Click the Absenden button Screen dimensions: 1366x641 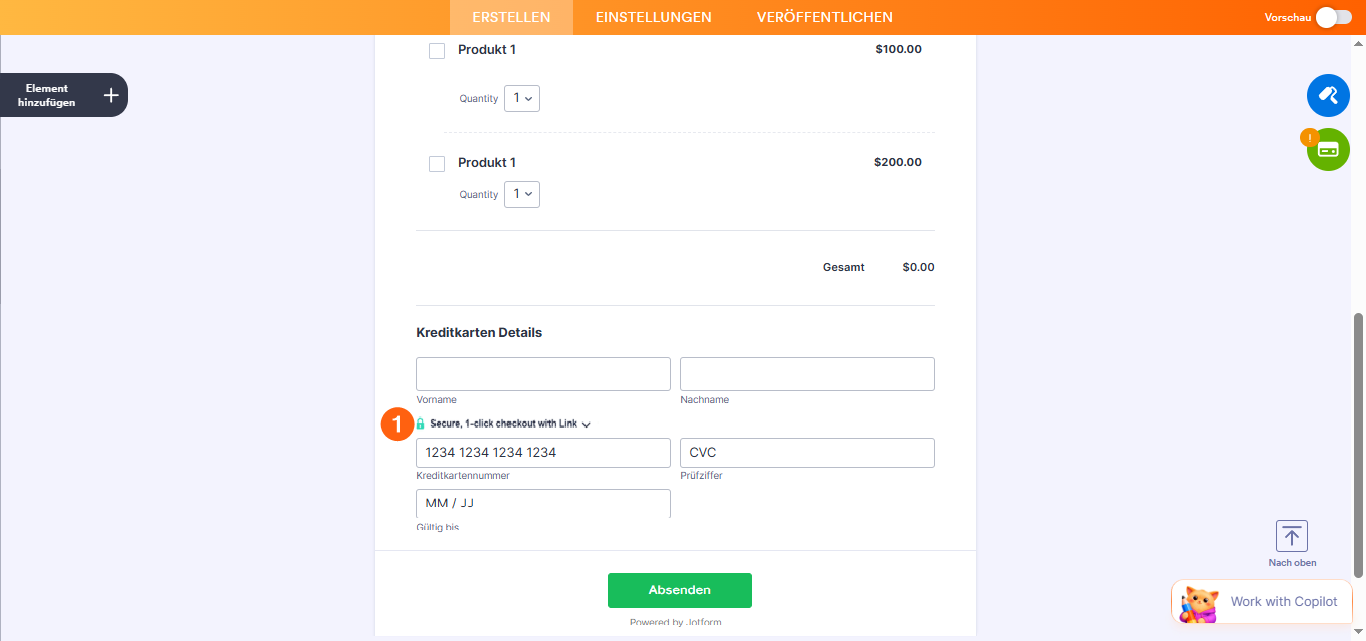679,590
